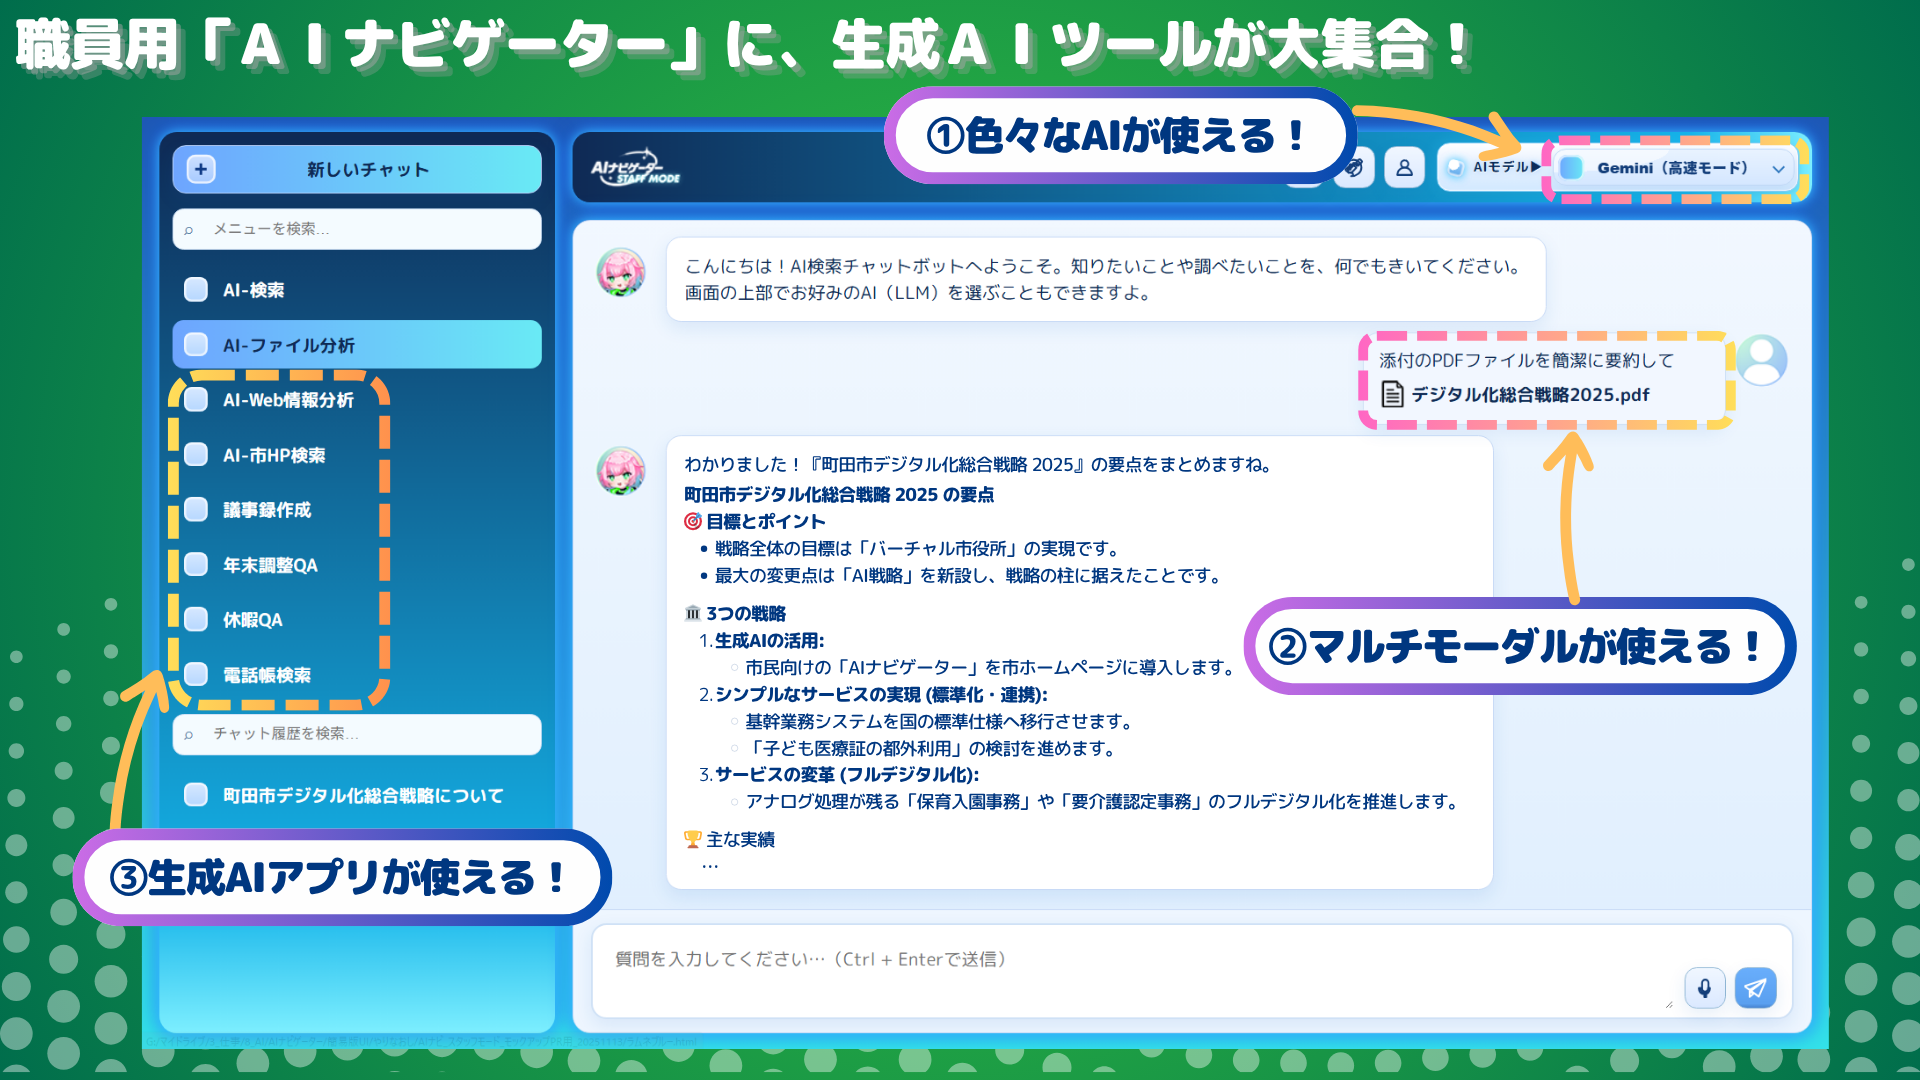The width and height of the screenshot is (1920, 1080).
Task: Click the microphone voice input icon
Action: [x=1704, y=988]
